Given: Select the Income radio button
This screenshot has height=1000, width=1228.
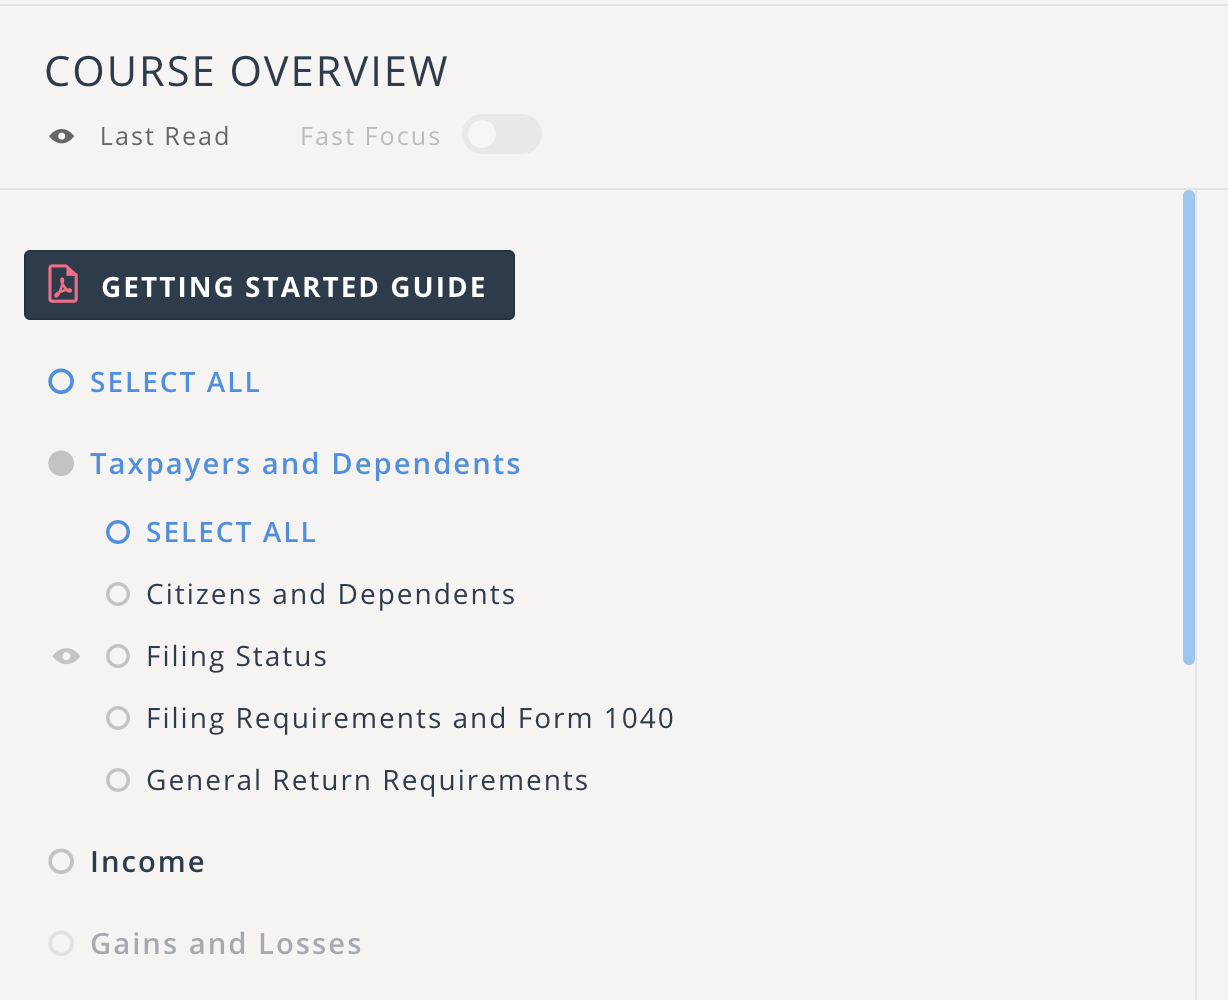Looking at the screenshot, I should point(60,861).
